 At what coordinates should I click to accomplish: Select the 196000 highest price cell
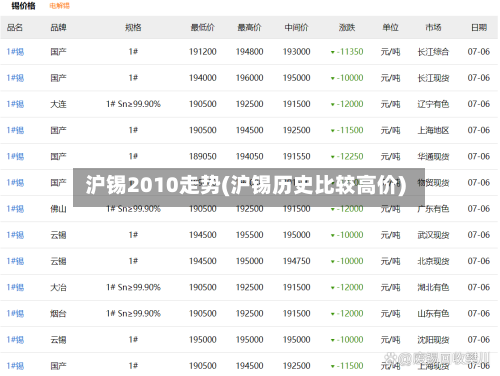tap(249, 78)
